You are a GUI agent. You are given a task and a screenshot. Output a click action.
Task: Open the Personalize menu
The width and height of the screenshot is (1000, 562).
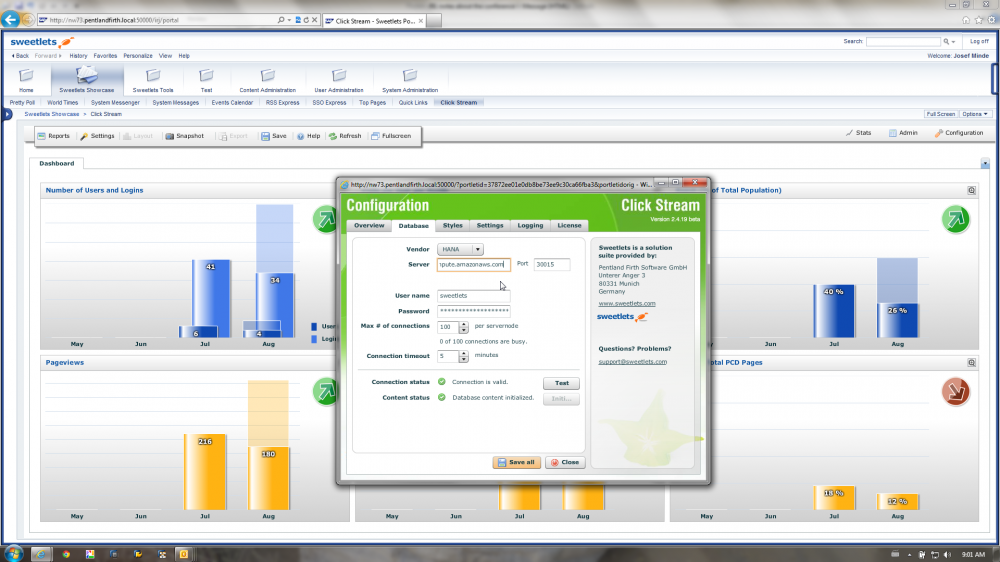138,55
